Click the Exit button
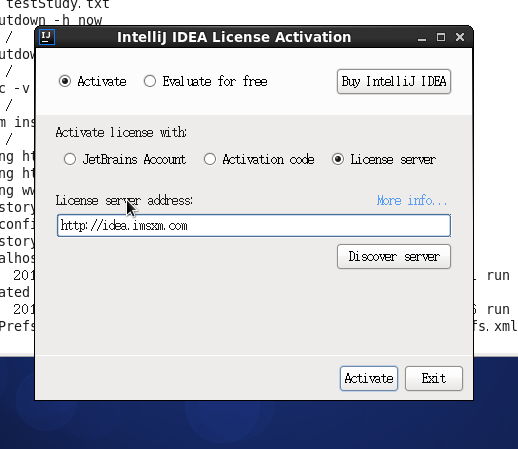 [x=434, y=379]
